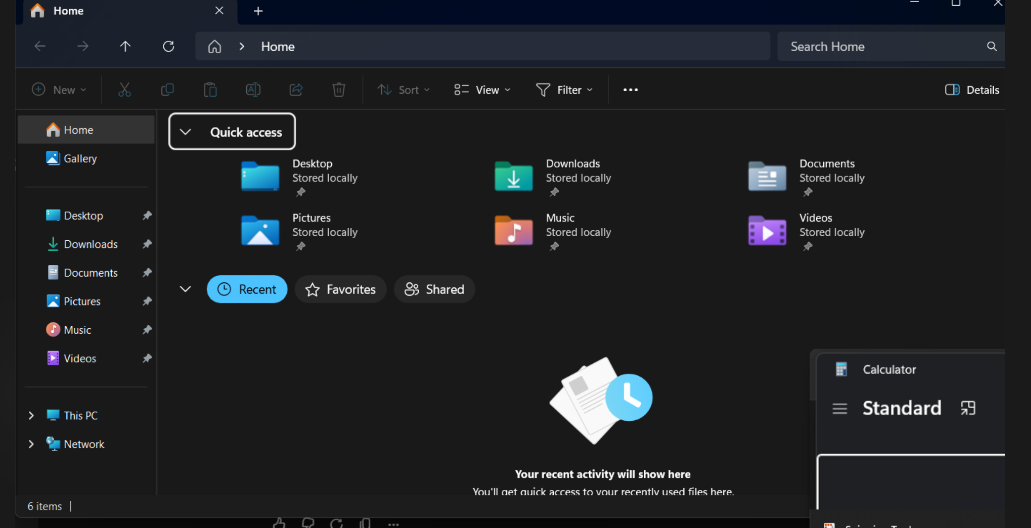
Task: Select the Recent tab
Action: point(247,289)
